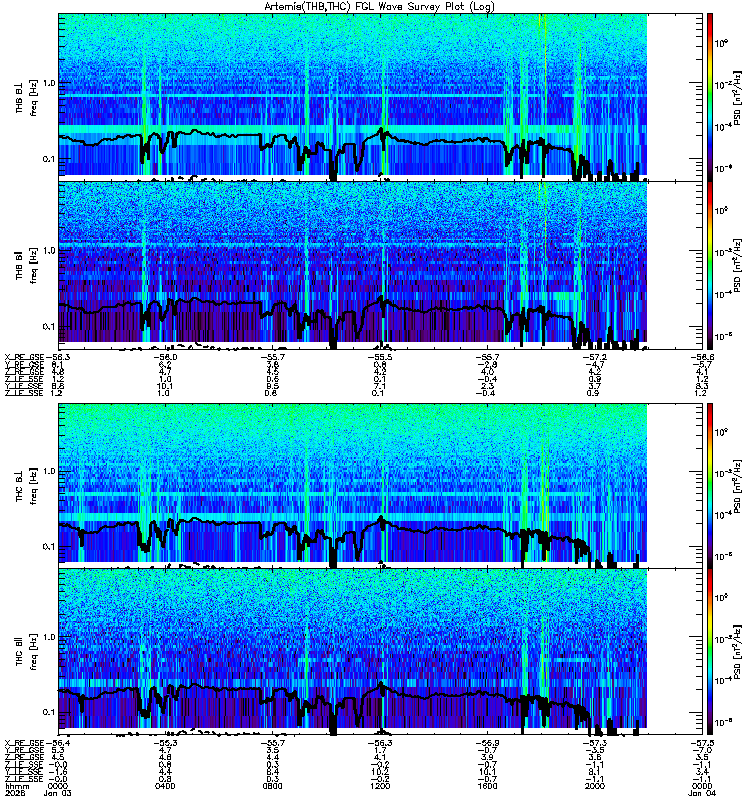Click the THC B-perpendicular panel color bar
The height and width of the screenshot is (800, 750).
[x=710, y=485]
